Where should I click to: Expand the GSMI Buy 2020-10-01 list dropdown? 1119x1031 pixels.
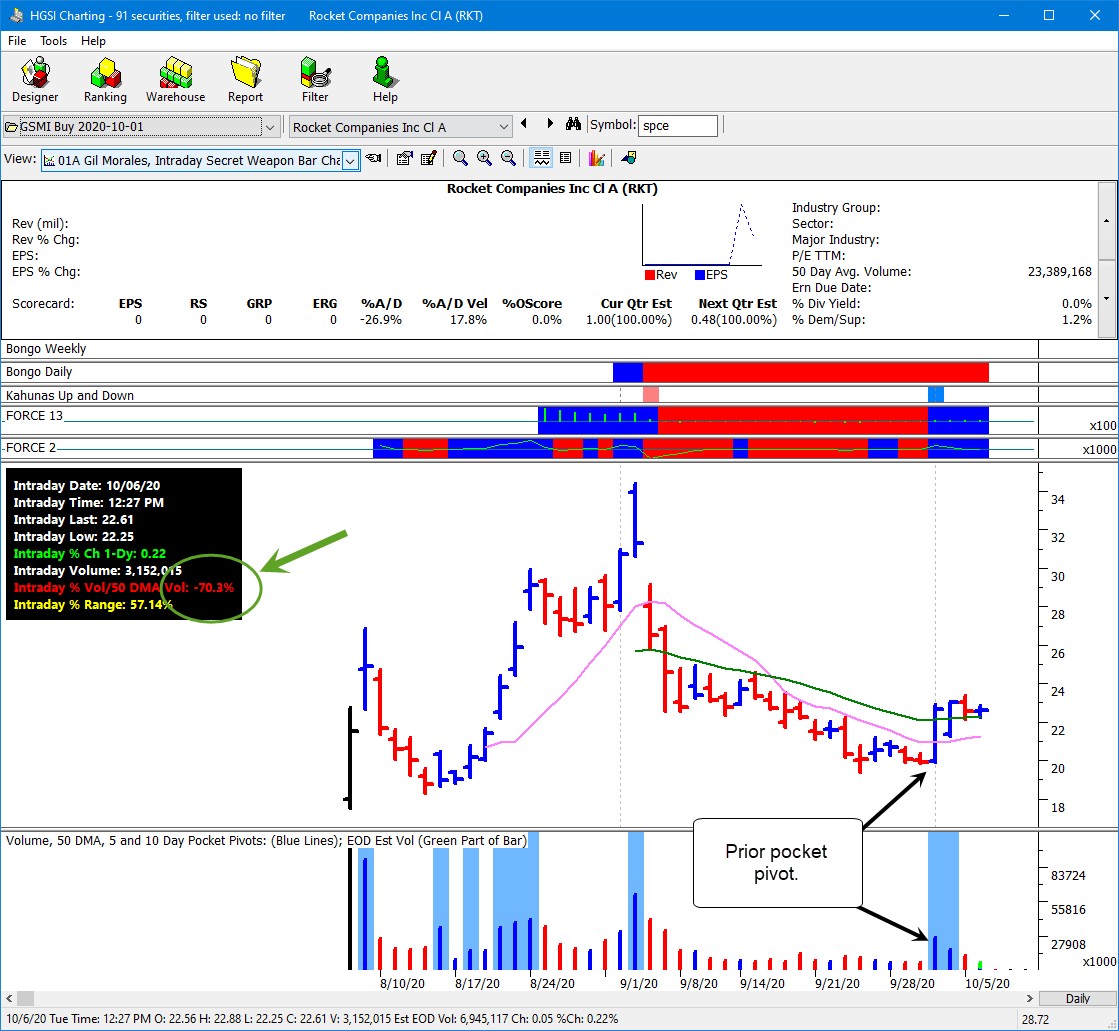[x=270, y=127]
